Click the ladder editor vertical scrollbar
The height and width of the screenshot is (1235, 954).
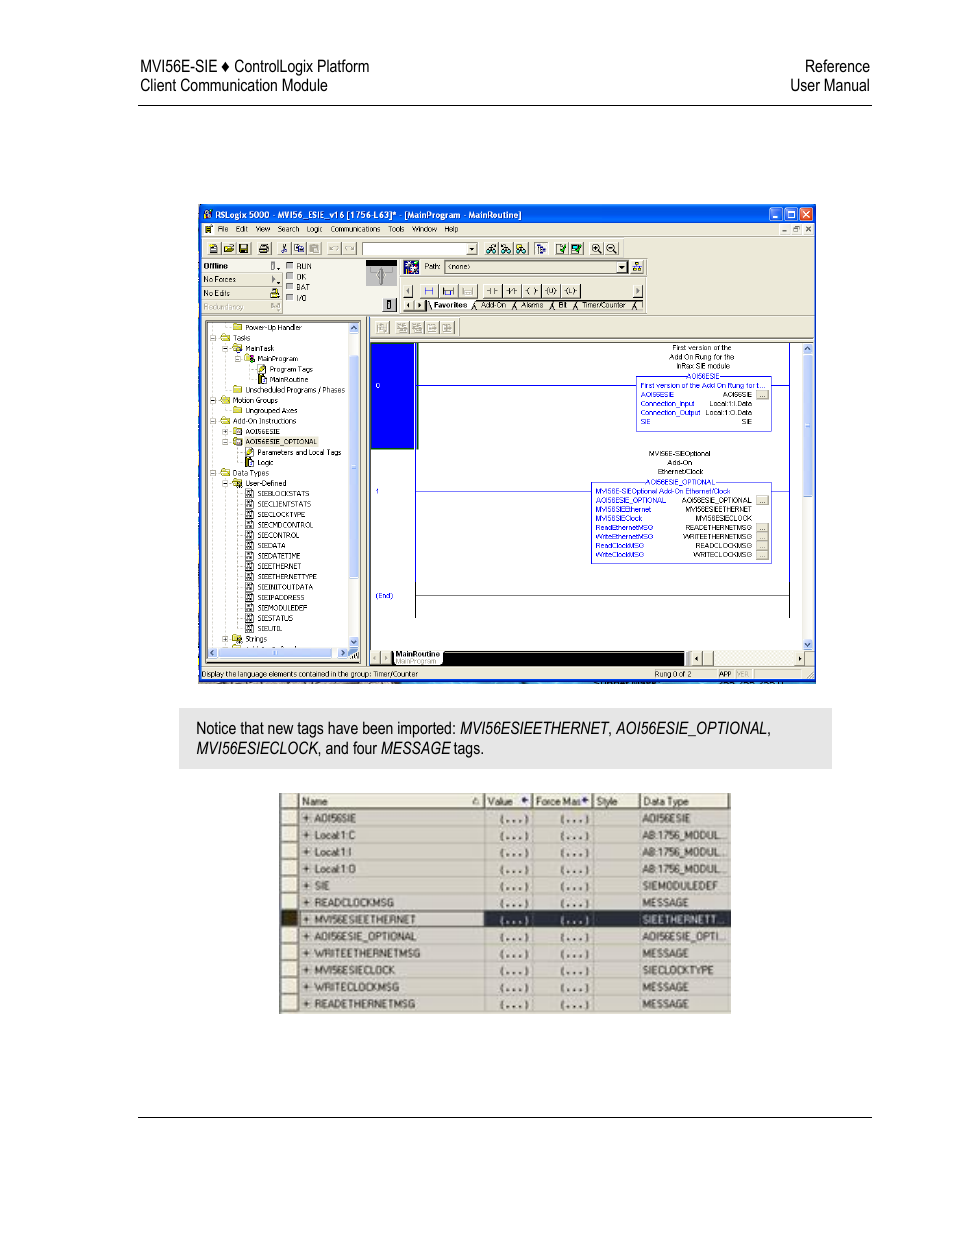pyautogui.click(x=808, y=497)
